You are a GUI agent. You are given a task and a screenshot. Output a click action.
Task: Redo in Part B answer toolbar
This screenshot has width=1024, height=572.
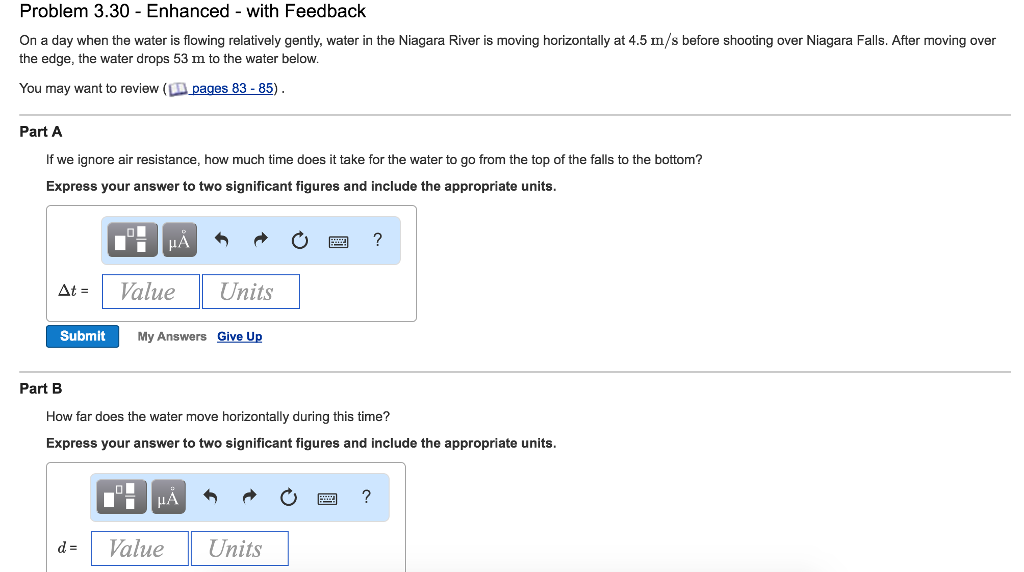coord(249,497)
